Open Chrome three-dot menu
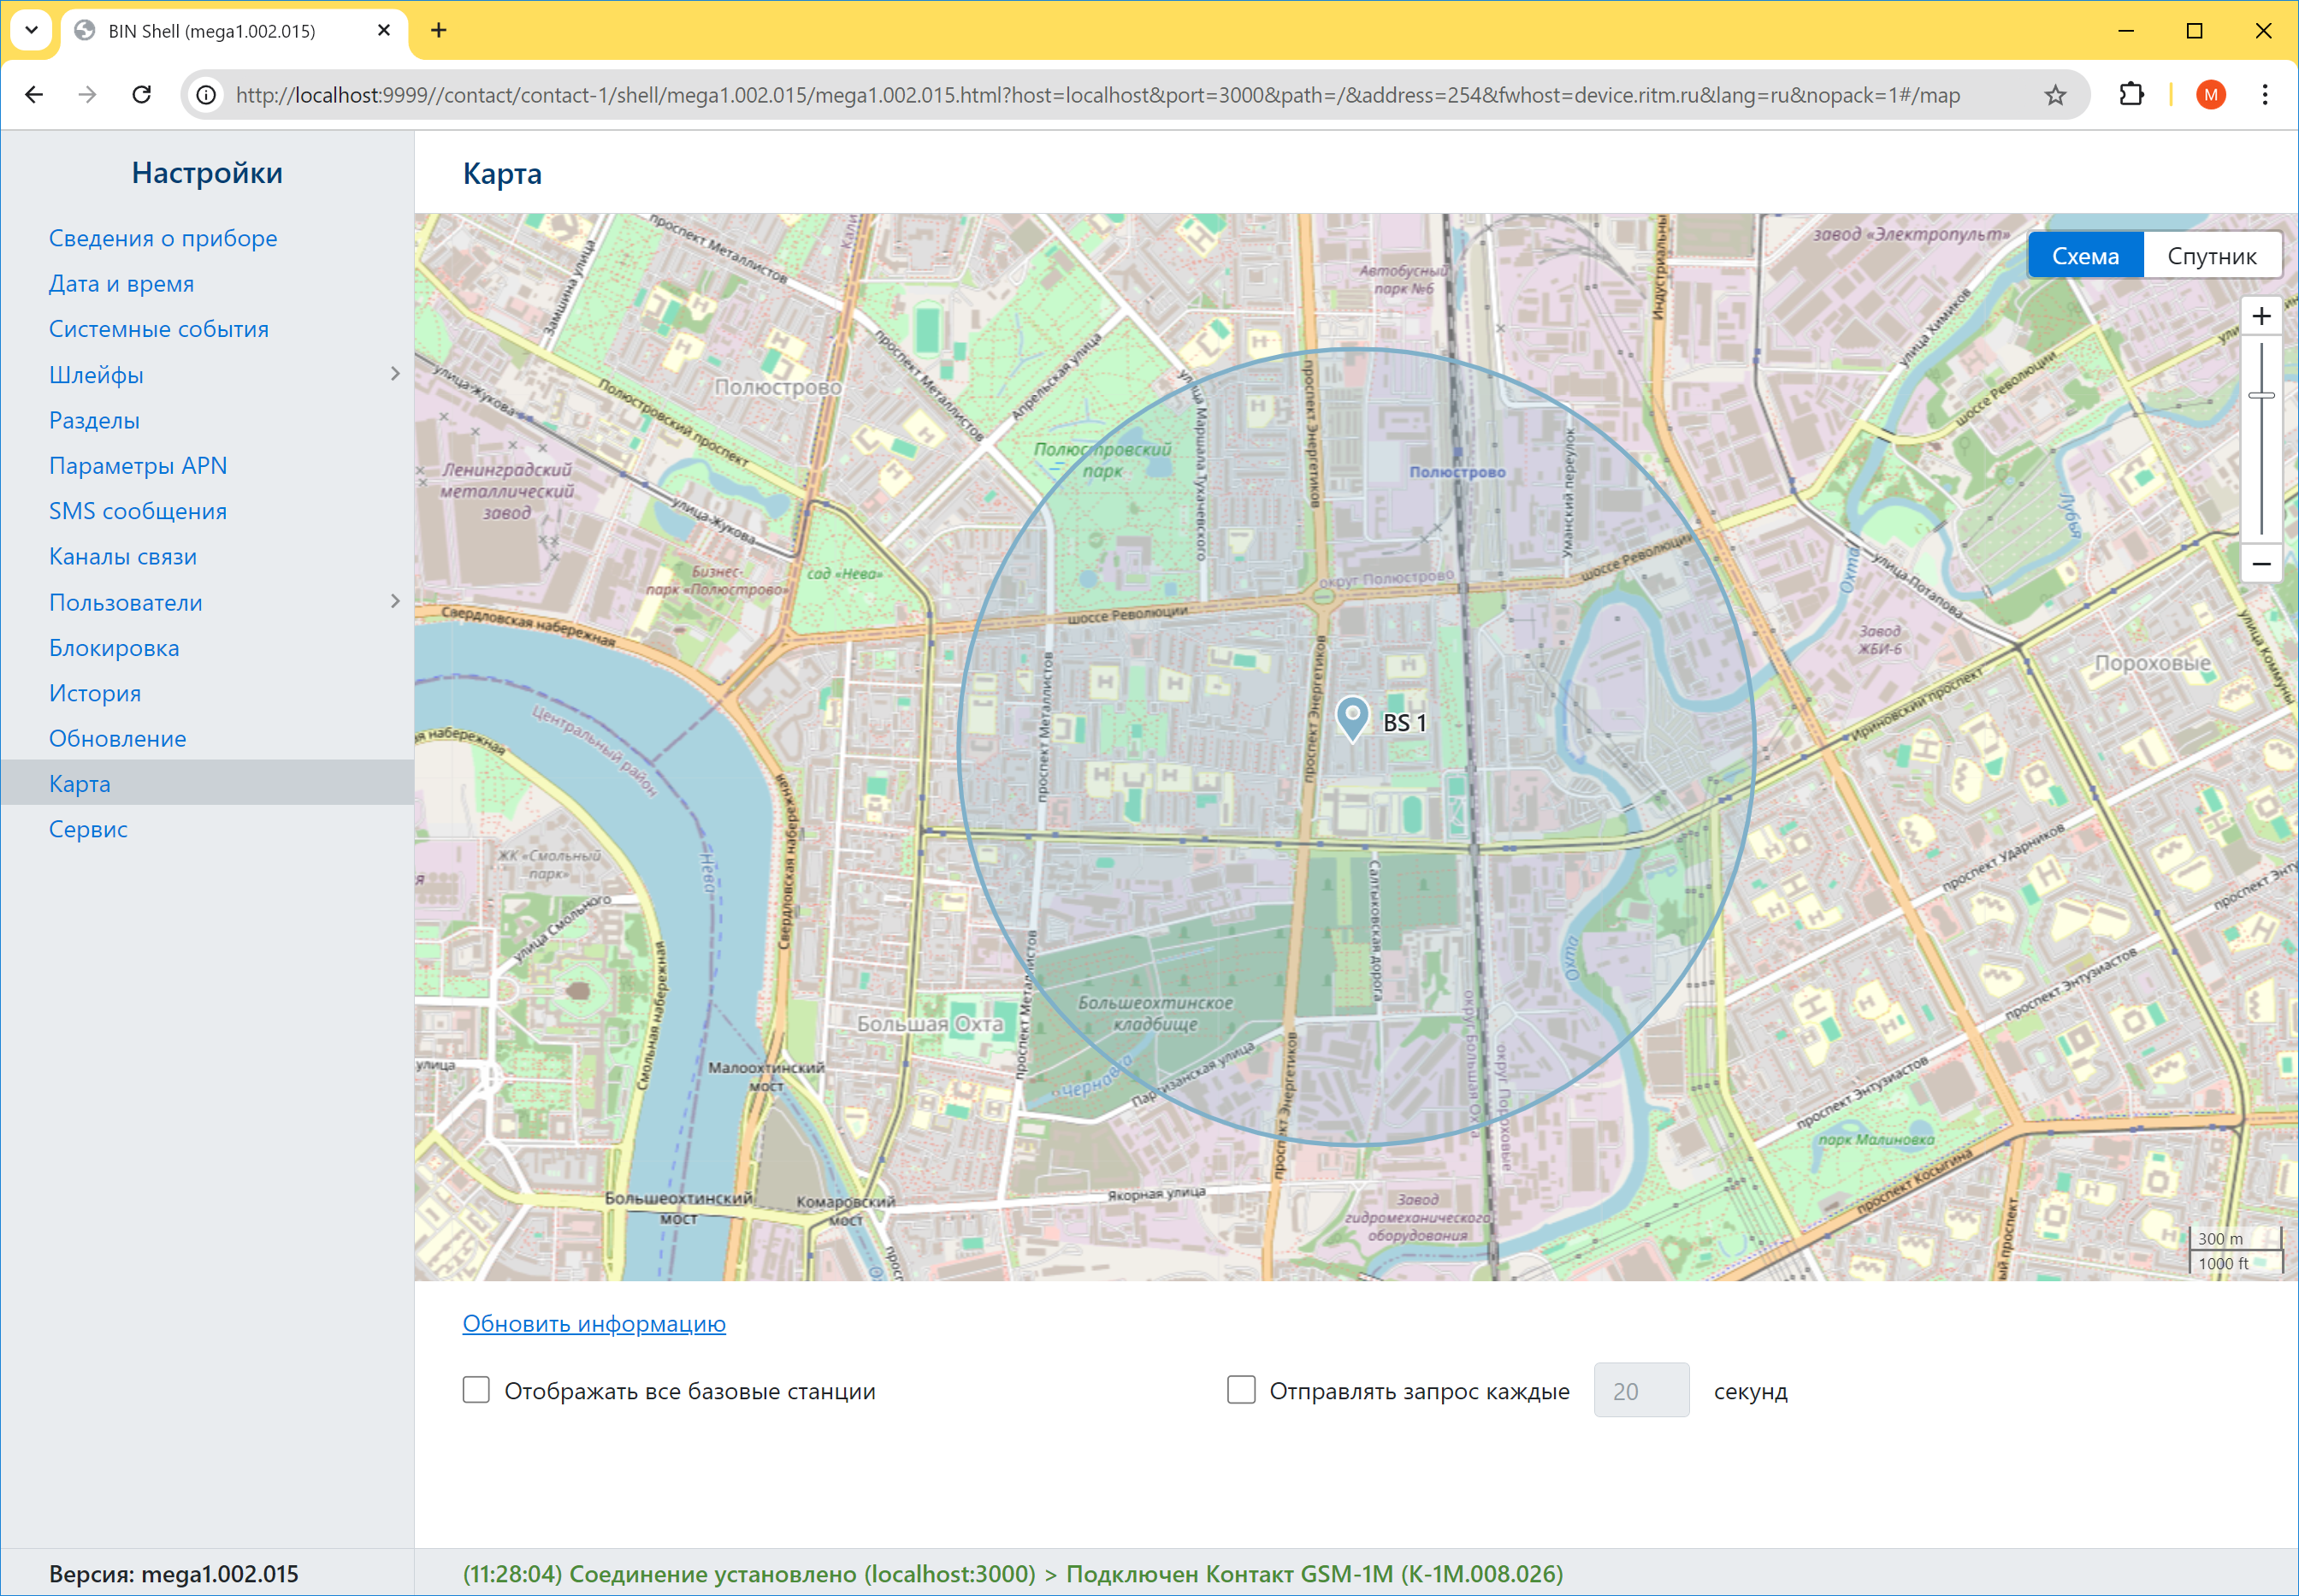This screenshot has width=2299, height=1596. tap(2265, 95)
